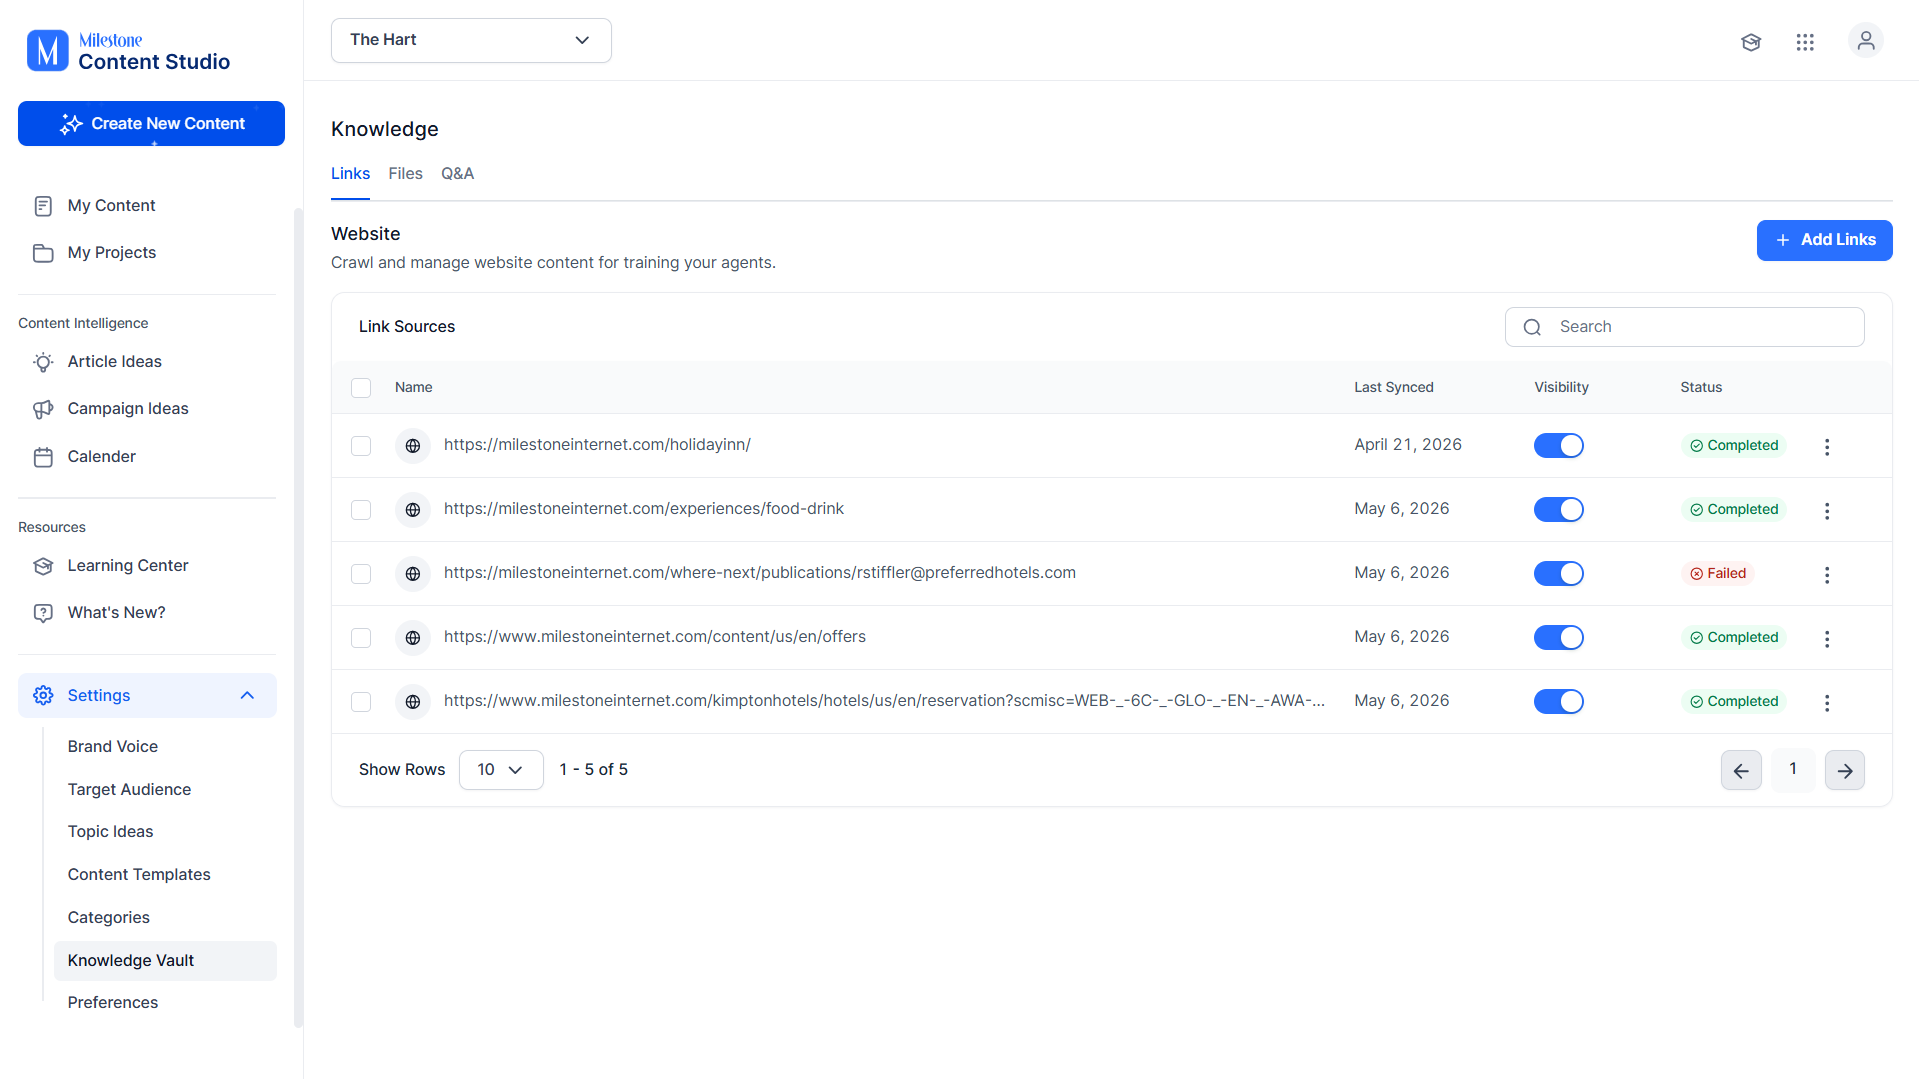Collapse the Settings section
Viewport: 1919px width, 1079px height.
pyautogui.click(x=247, y=696)
